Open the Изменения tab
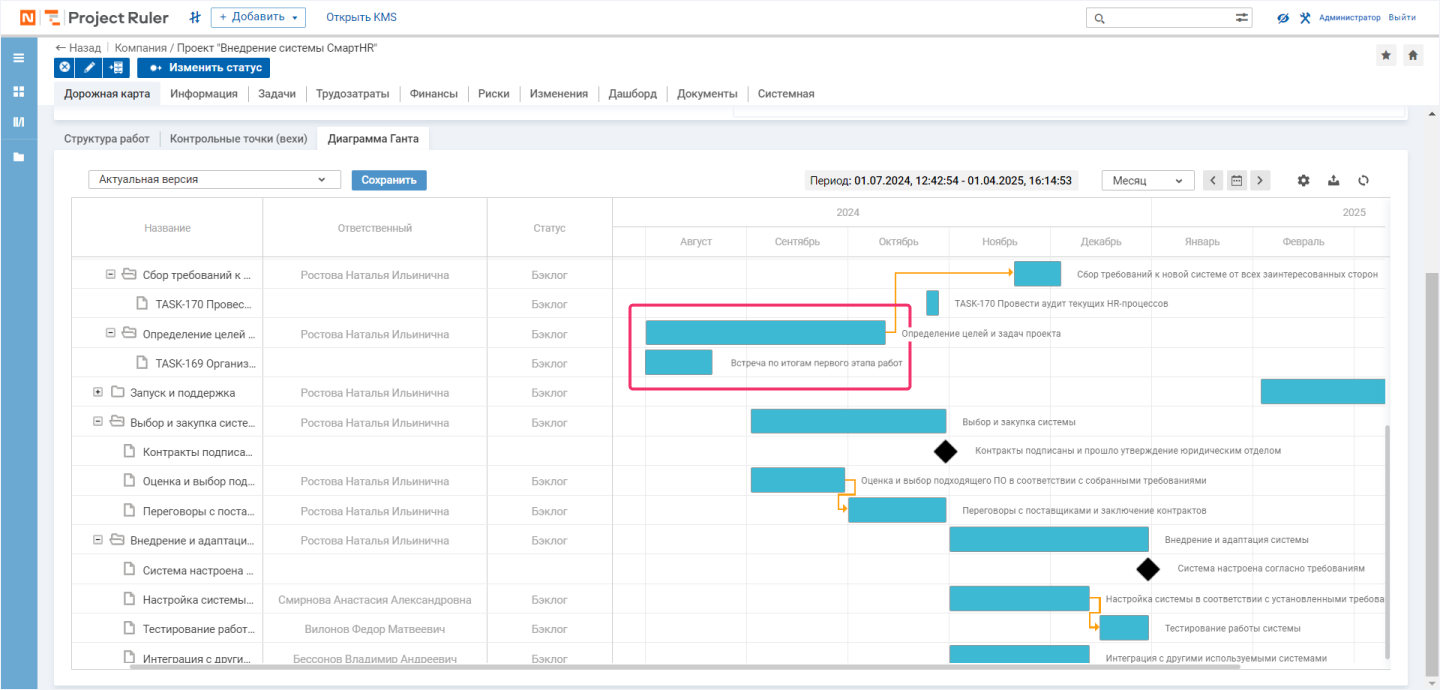 pyautogui.click(x=559, y=94)
